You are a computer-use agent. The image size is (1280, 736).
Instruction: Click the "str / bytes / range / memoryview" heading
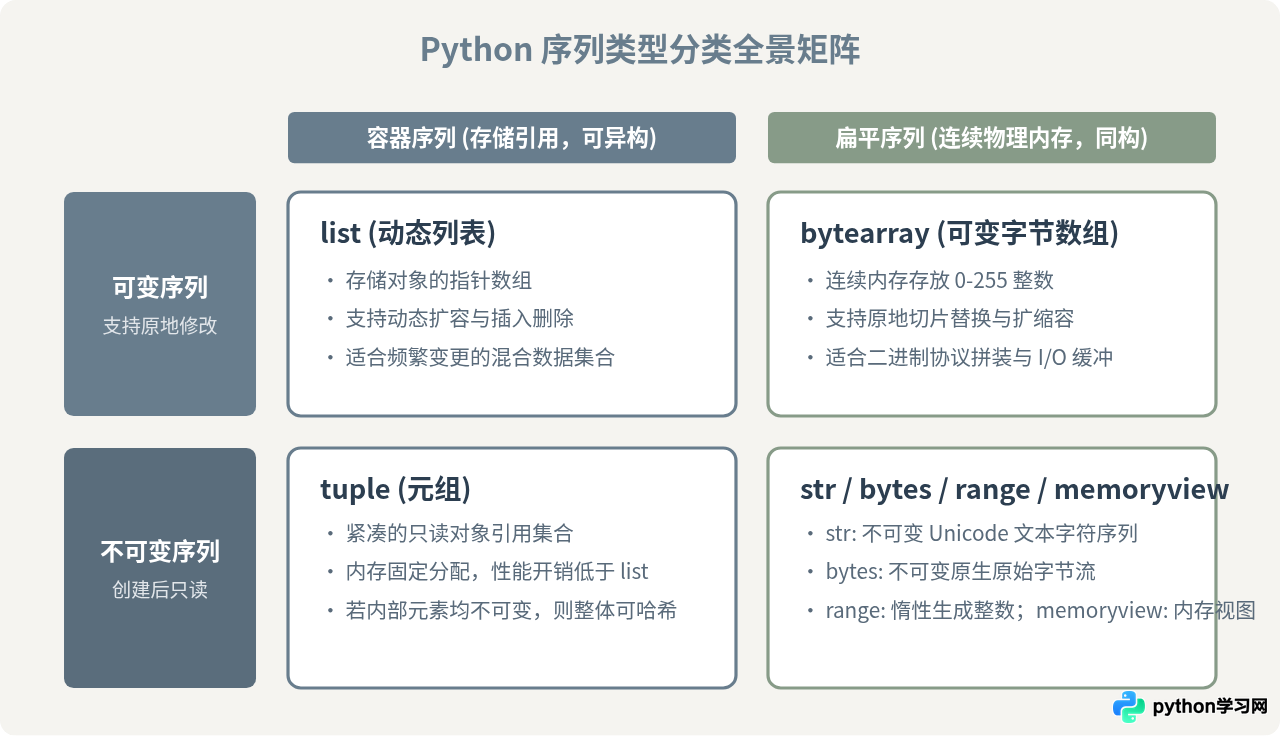(1015, 489)
